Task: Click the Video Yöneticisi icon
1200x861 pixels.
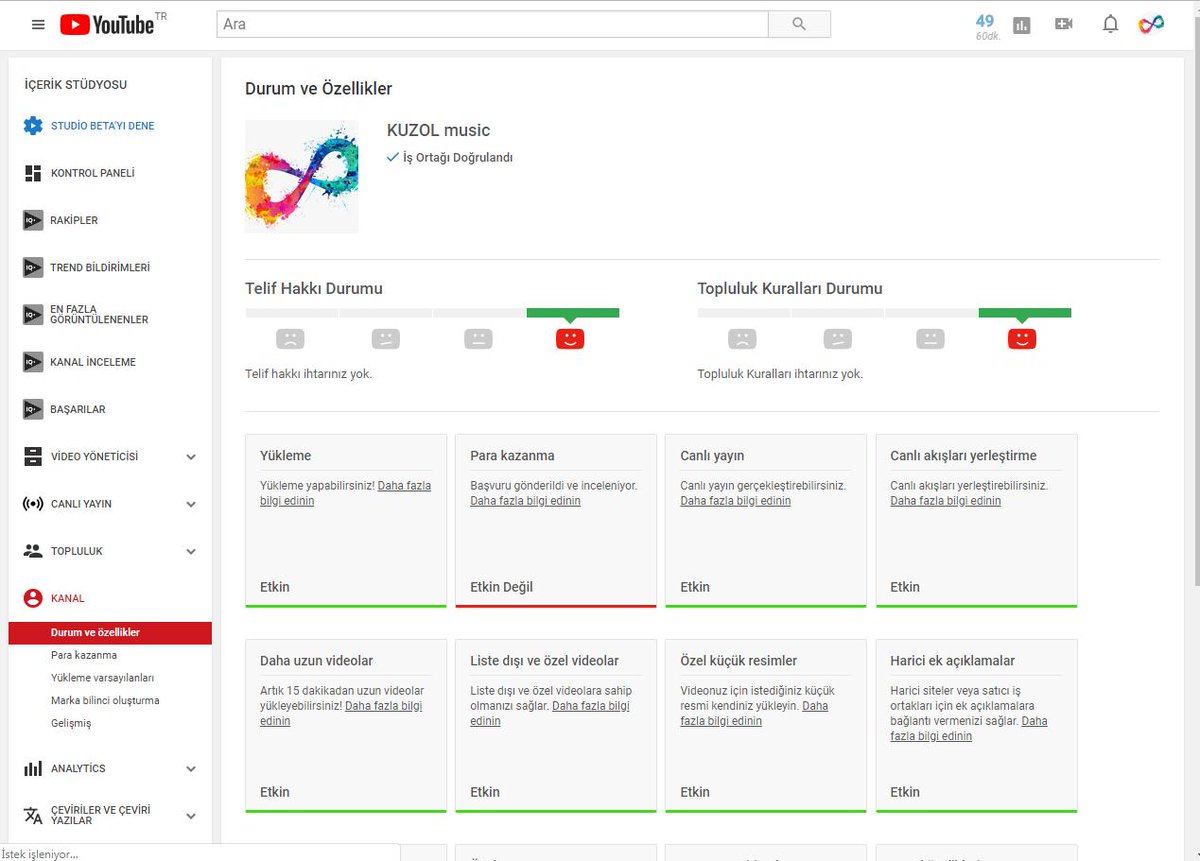Action: coord(33,457)
